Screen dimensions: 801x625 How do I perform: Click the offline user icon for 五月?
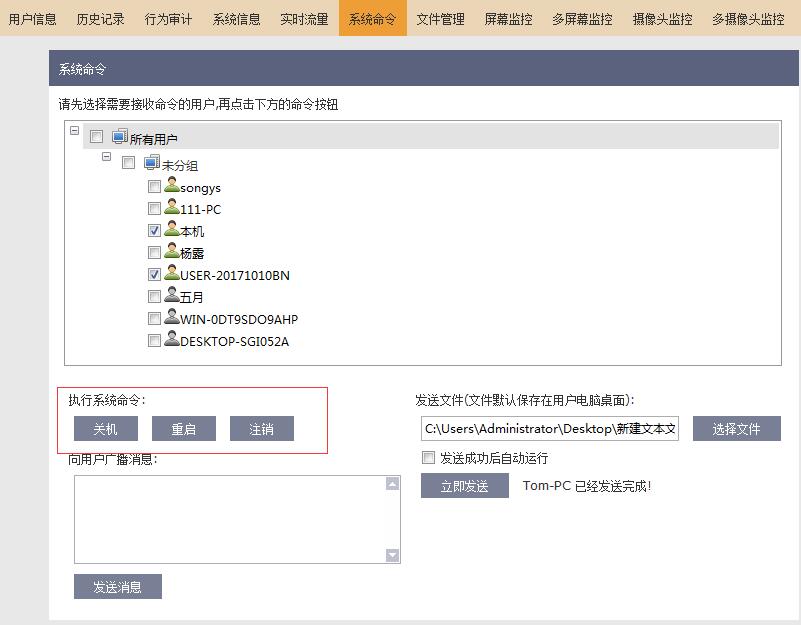click(x=171, y=296)
